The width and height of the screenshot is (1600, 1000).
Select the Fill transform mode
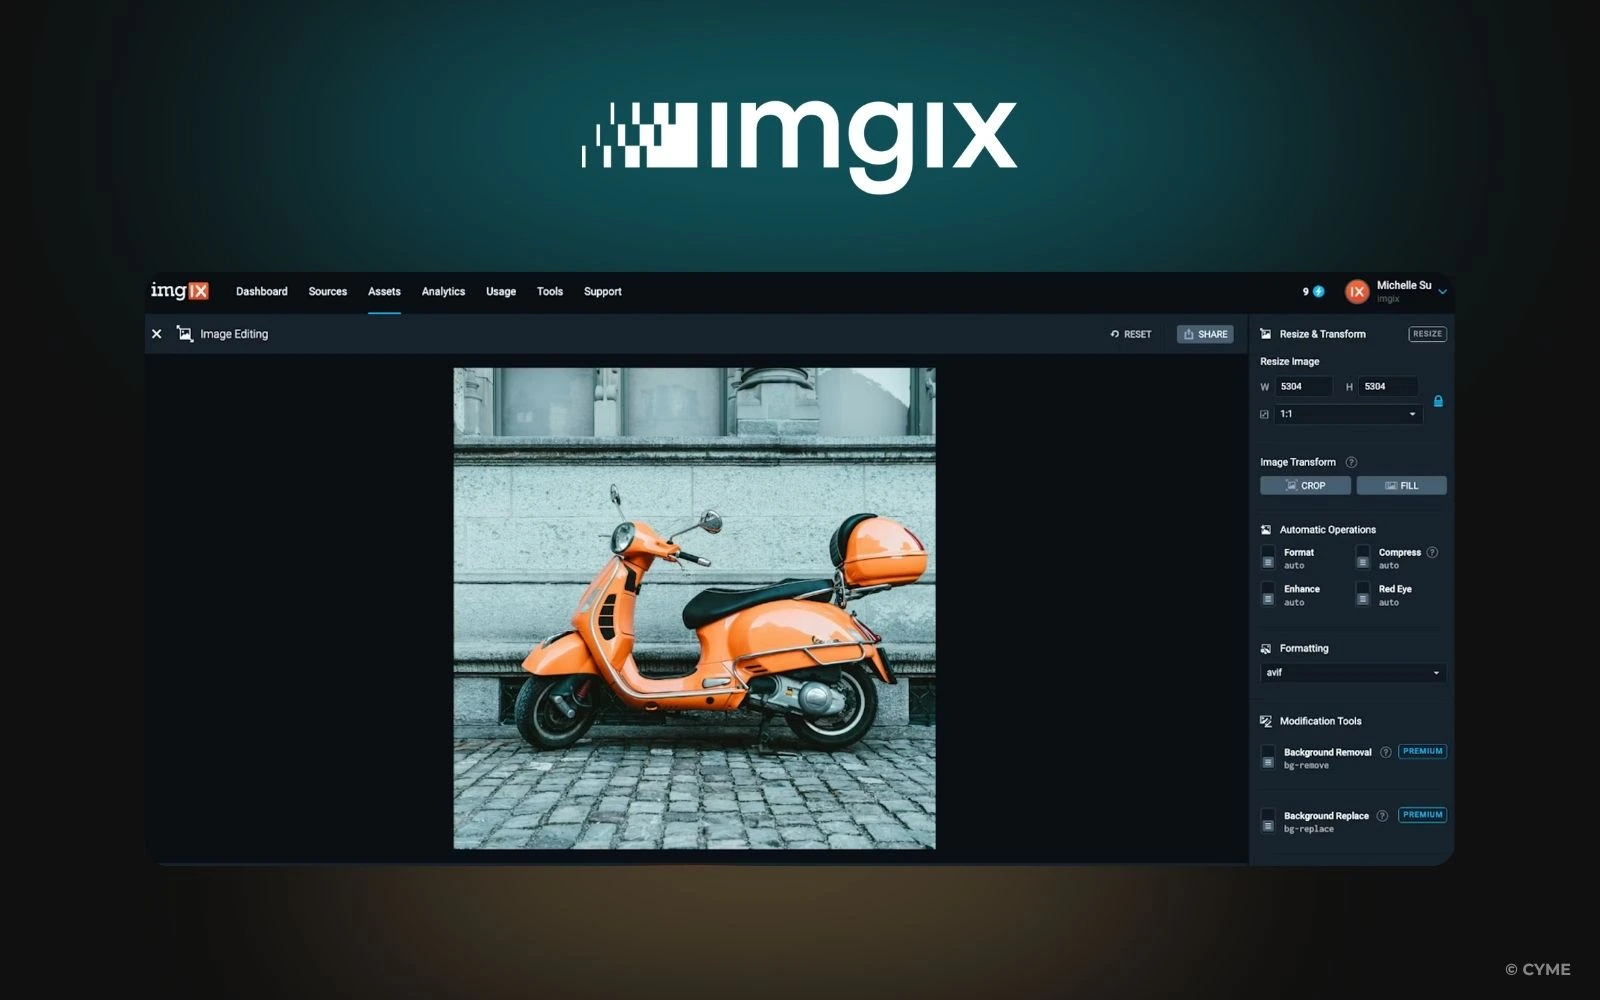(x=1401, y=485)
